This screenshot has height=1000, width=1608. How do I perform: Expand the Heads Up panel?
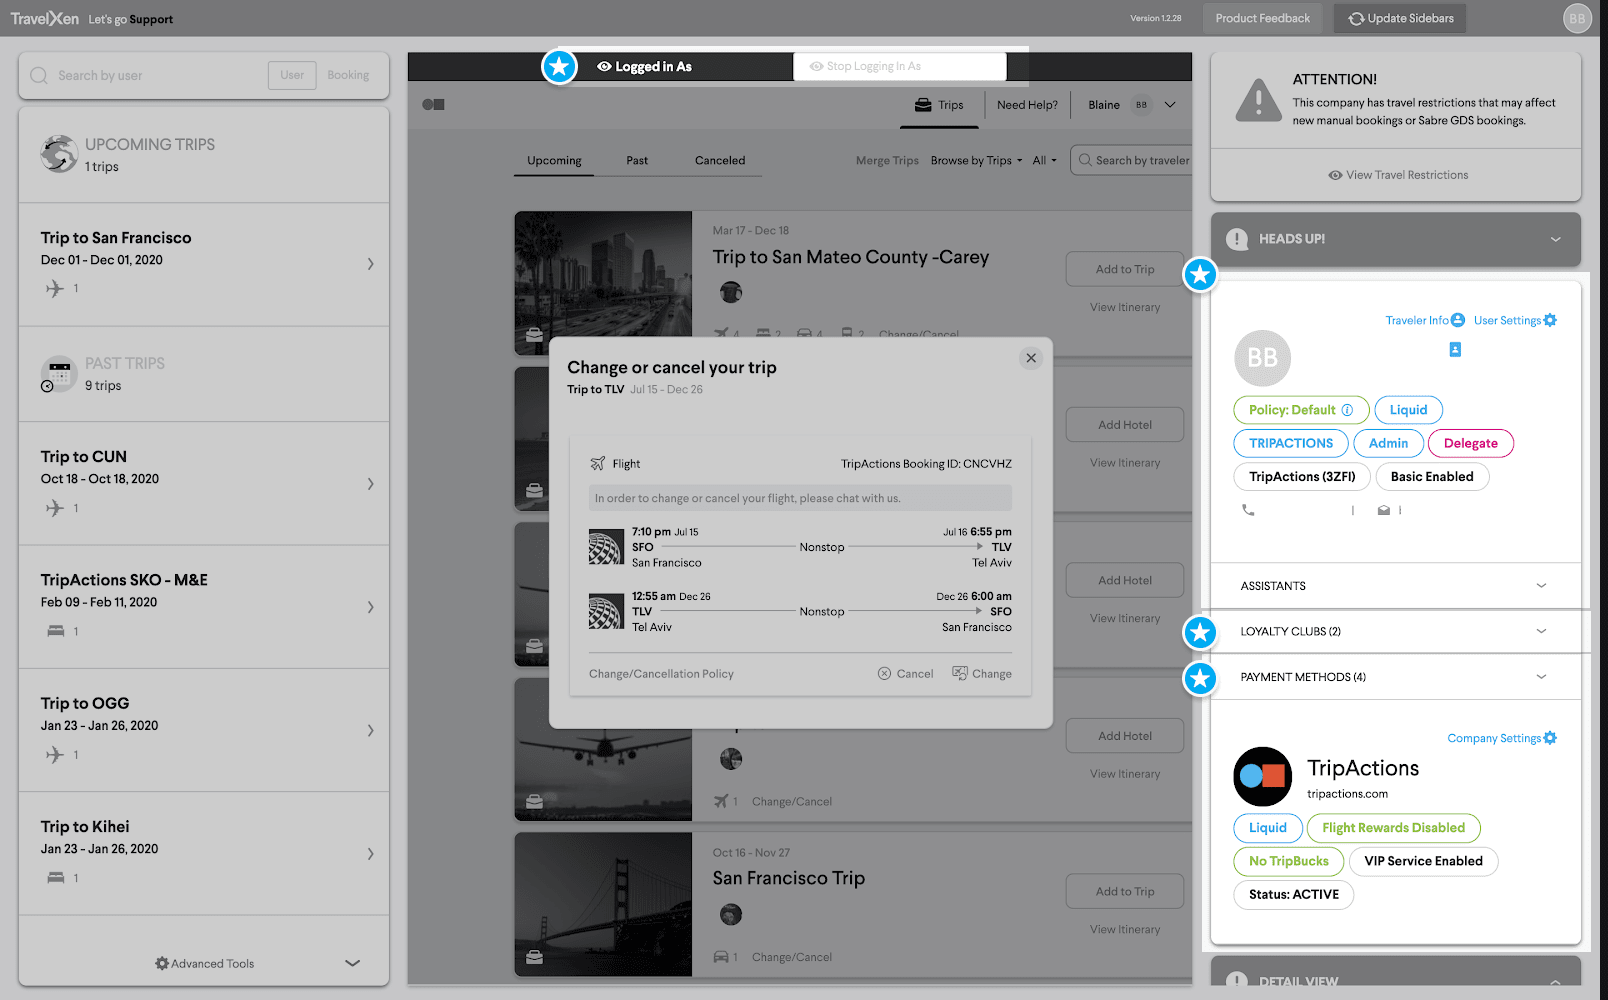point(1555,239)
